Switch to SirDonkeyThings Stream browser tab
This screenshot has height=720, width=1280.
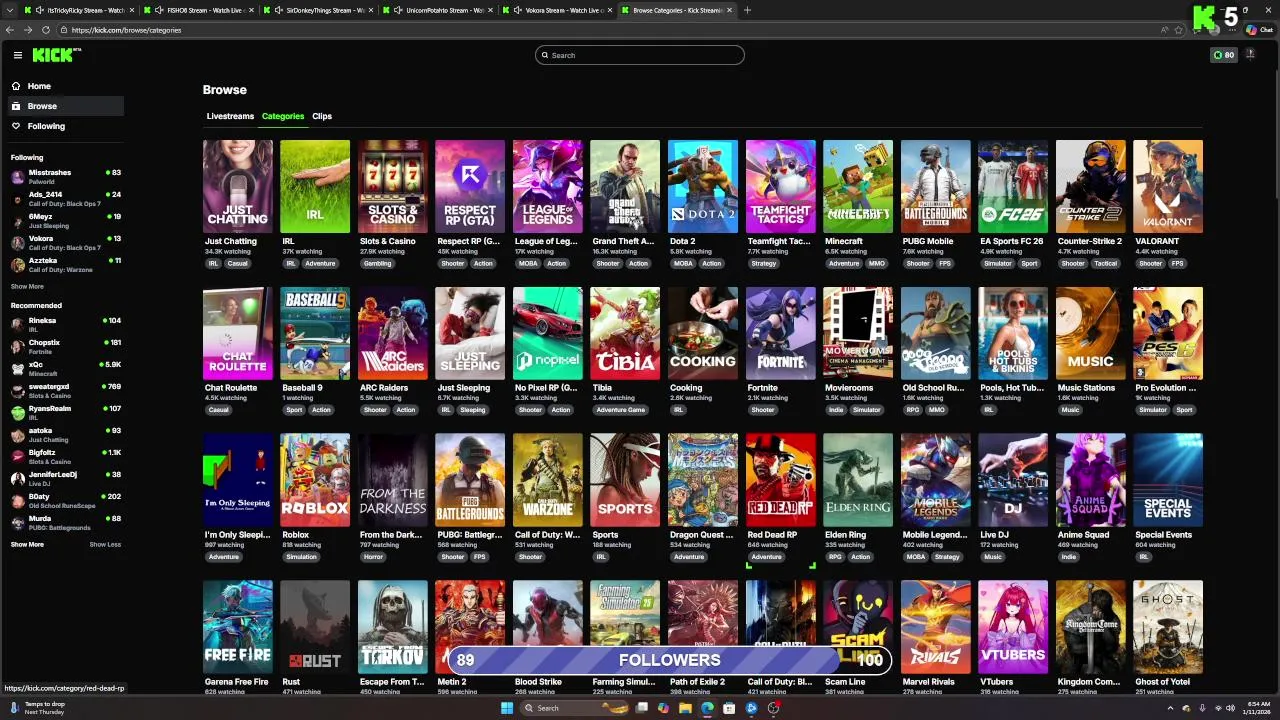(318, 10)
